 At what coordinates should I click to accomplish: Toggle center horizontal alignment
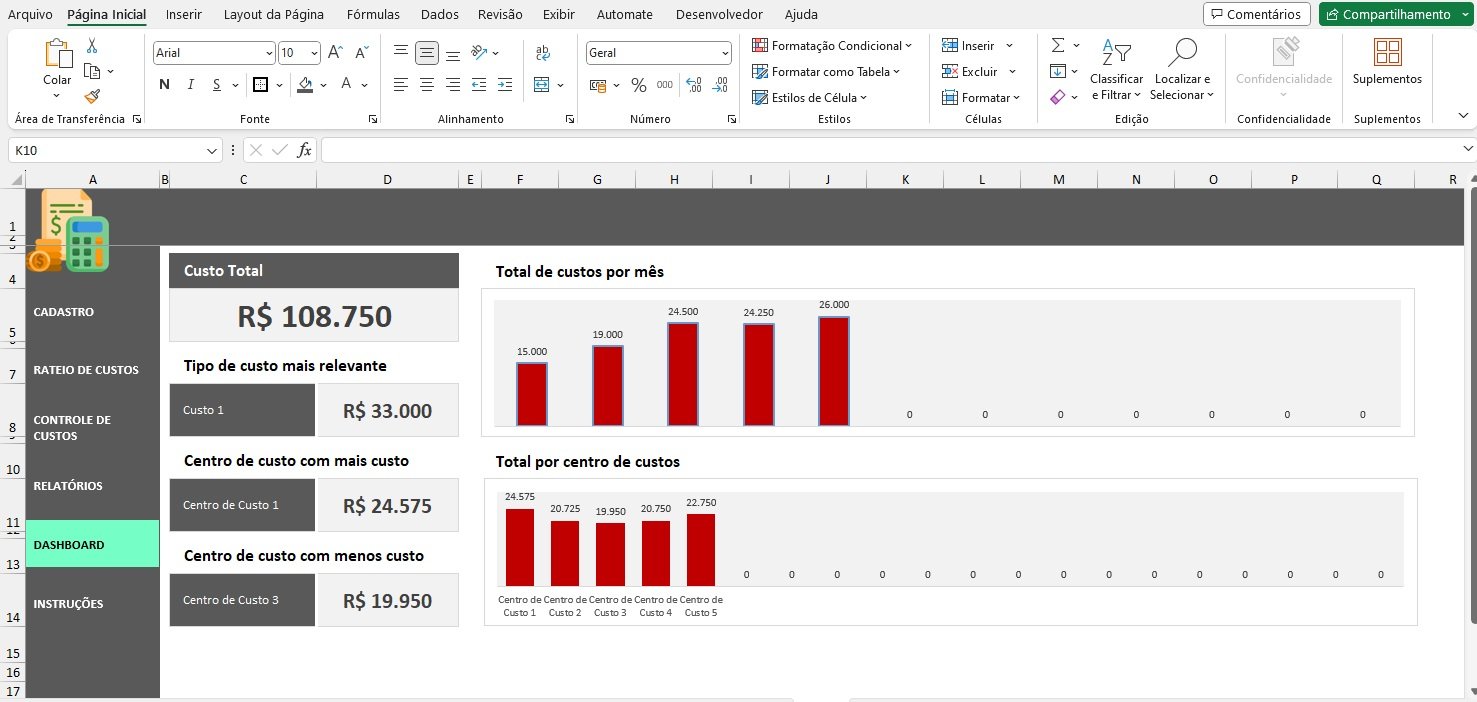pyautogui.click(x=427, y=85)
